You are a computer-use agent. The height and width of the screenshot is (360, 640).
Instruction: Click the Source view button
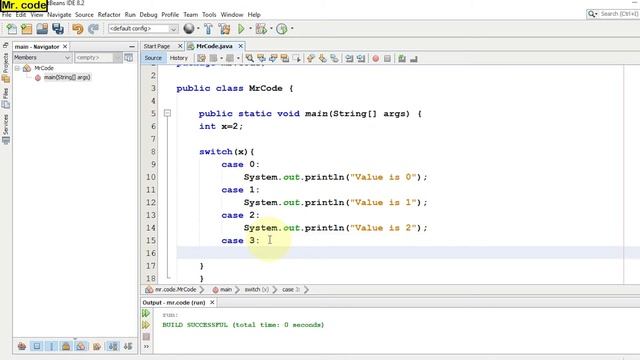click(x=153, y=58)
